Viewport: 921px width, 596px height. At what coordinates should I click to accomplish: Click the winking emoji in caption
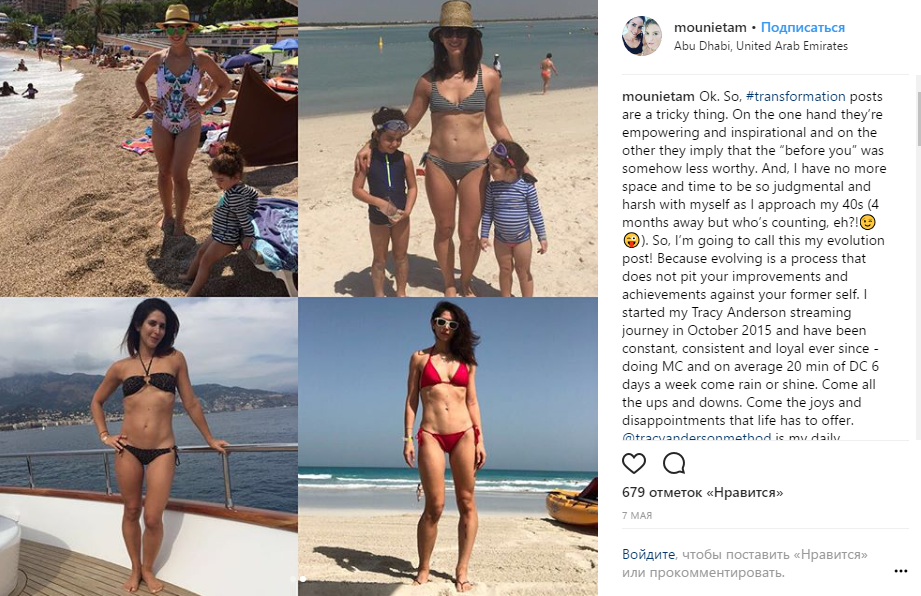click(868, 223)
